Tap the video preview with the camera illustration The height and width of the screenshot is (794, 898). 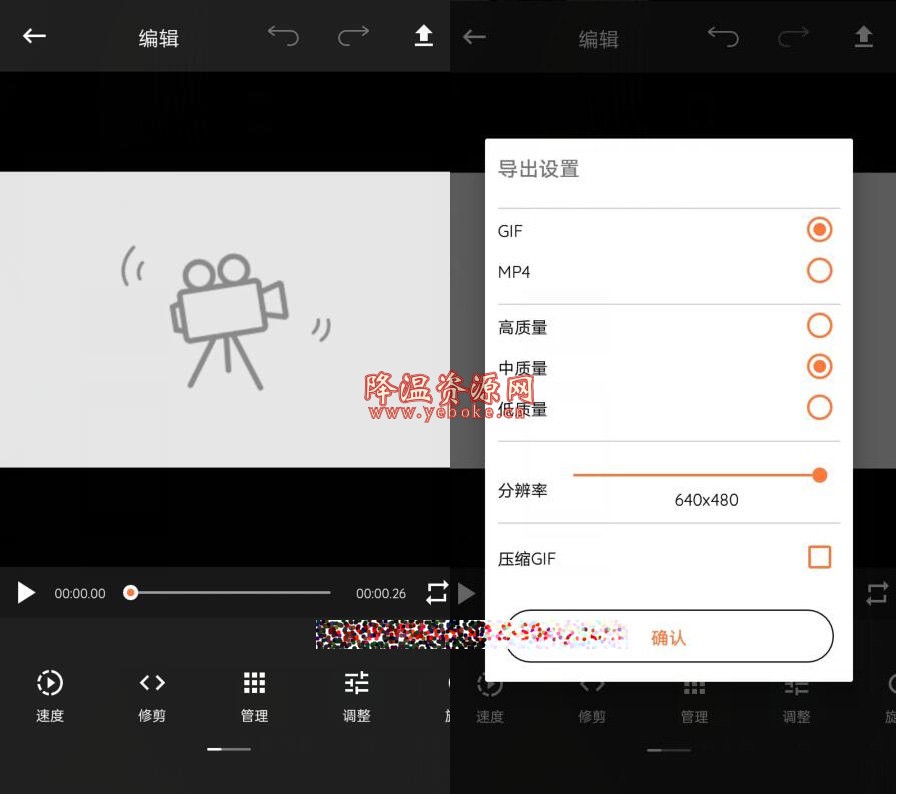[x=224, y=320]
